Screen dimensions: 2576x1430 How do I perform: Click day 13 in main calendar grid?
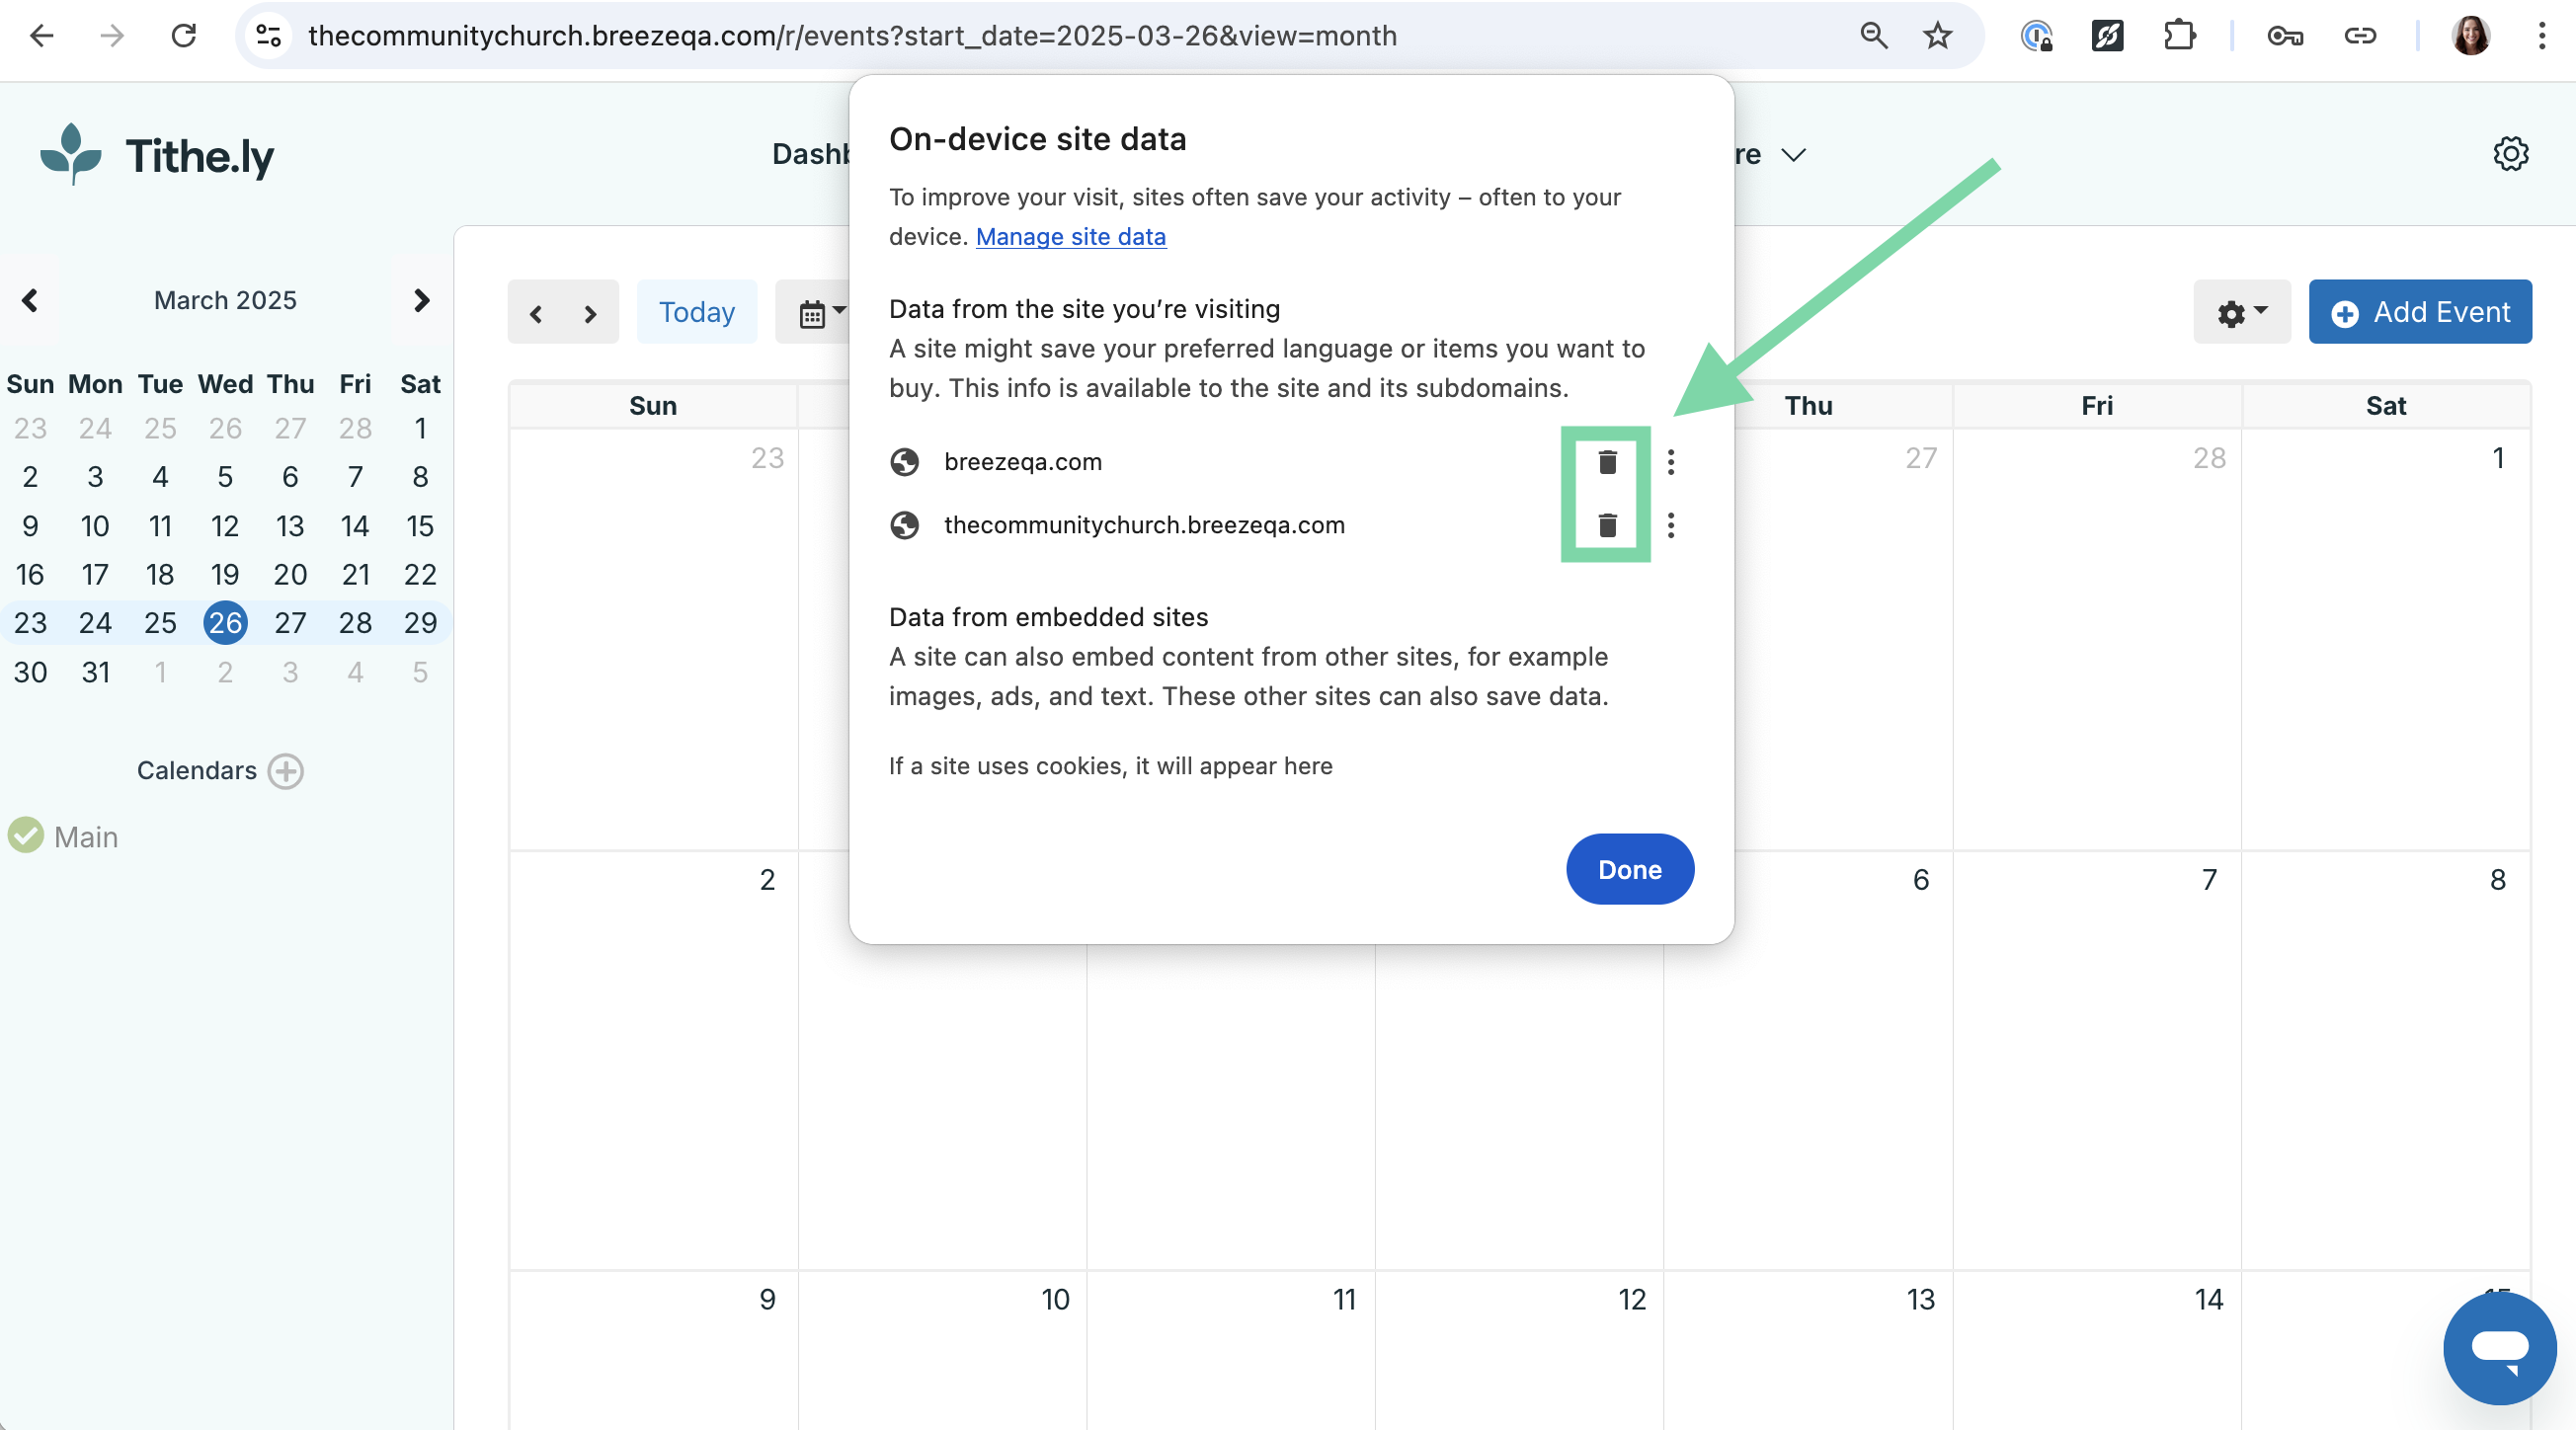pyautogui.click(x=1920, y=1300)
